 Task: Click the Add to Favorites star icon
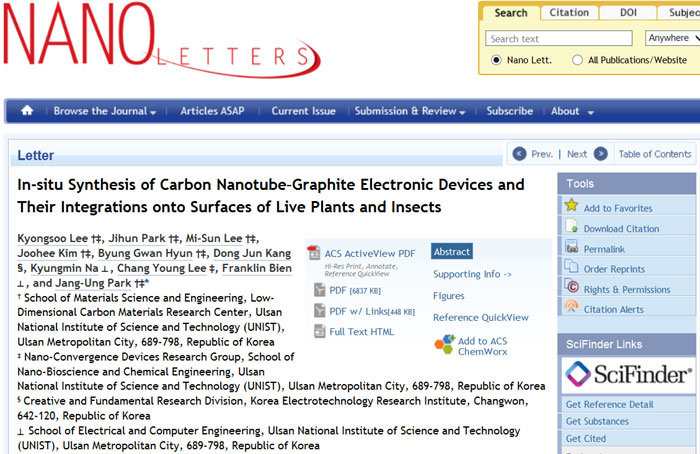click(571, 207)
